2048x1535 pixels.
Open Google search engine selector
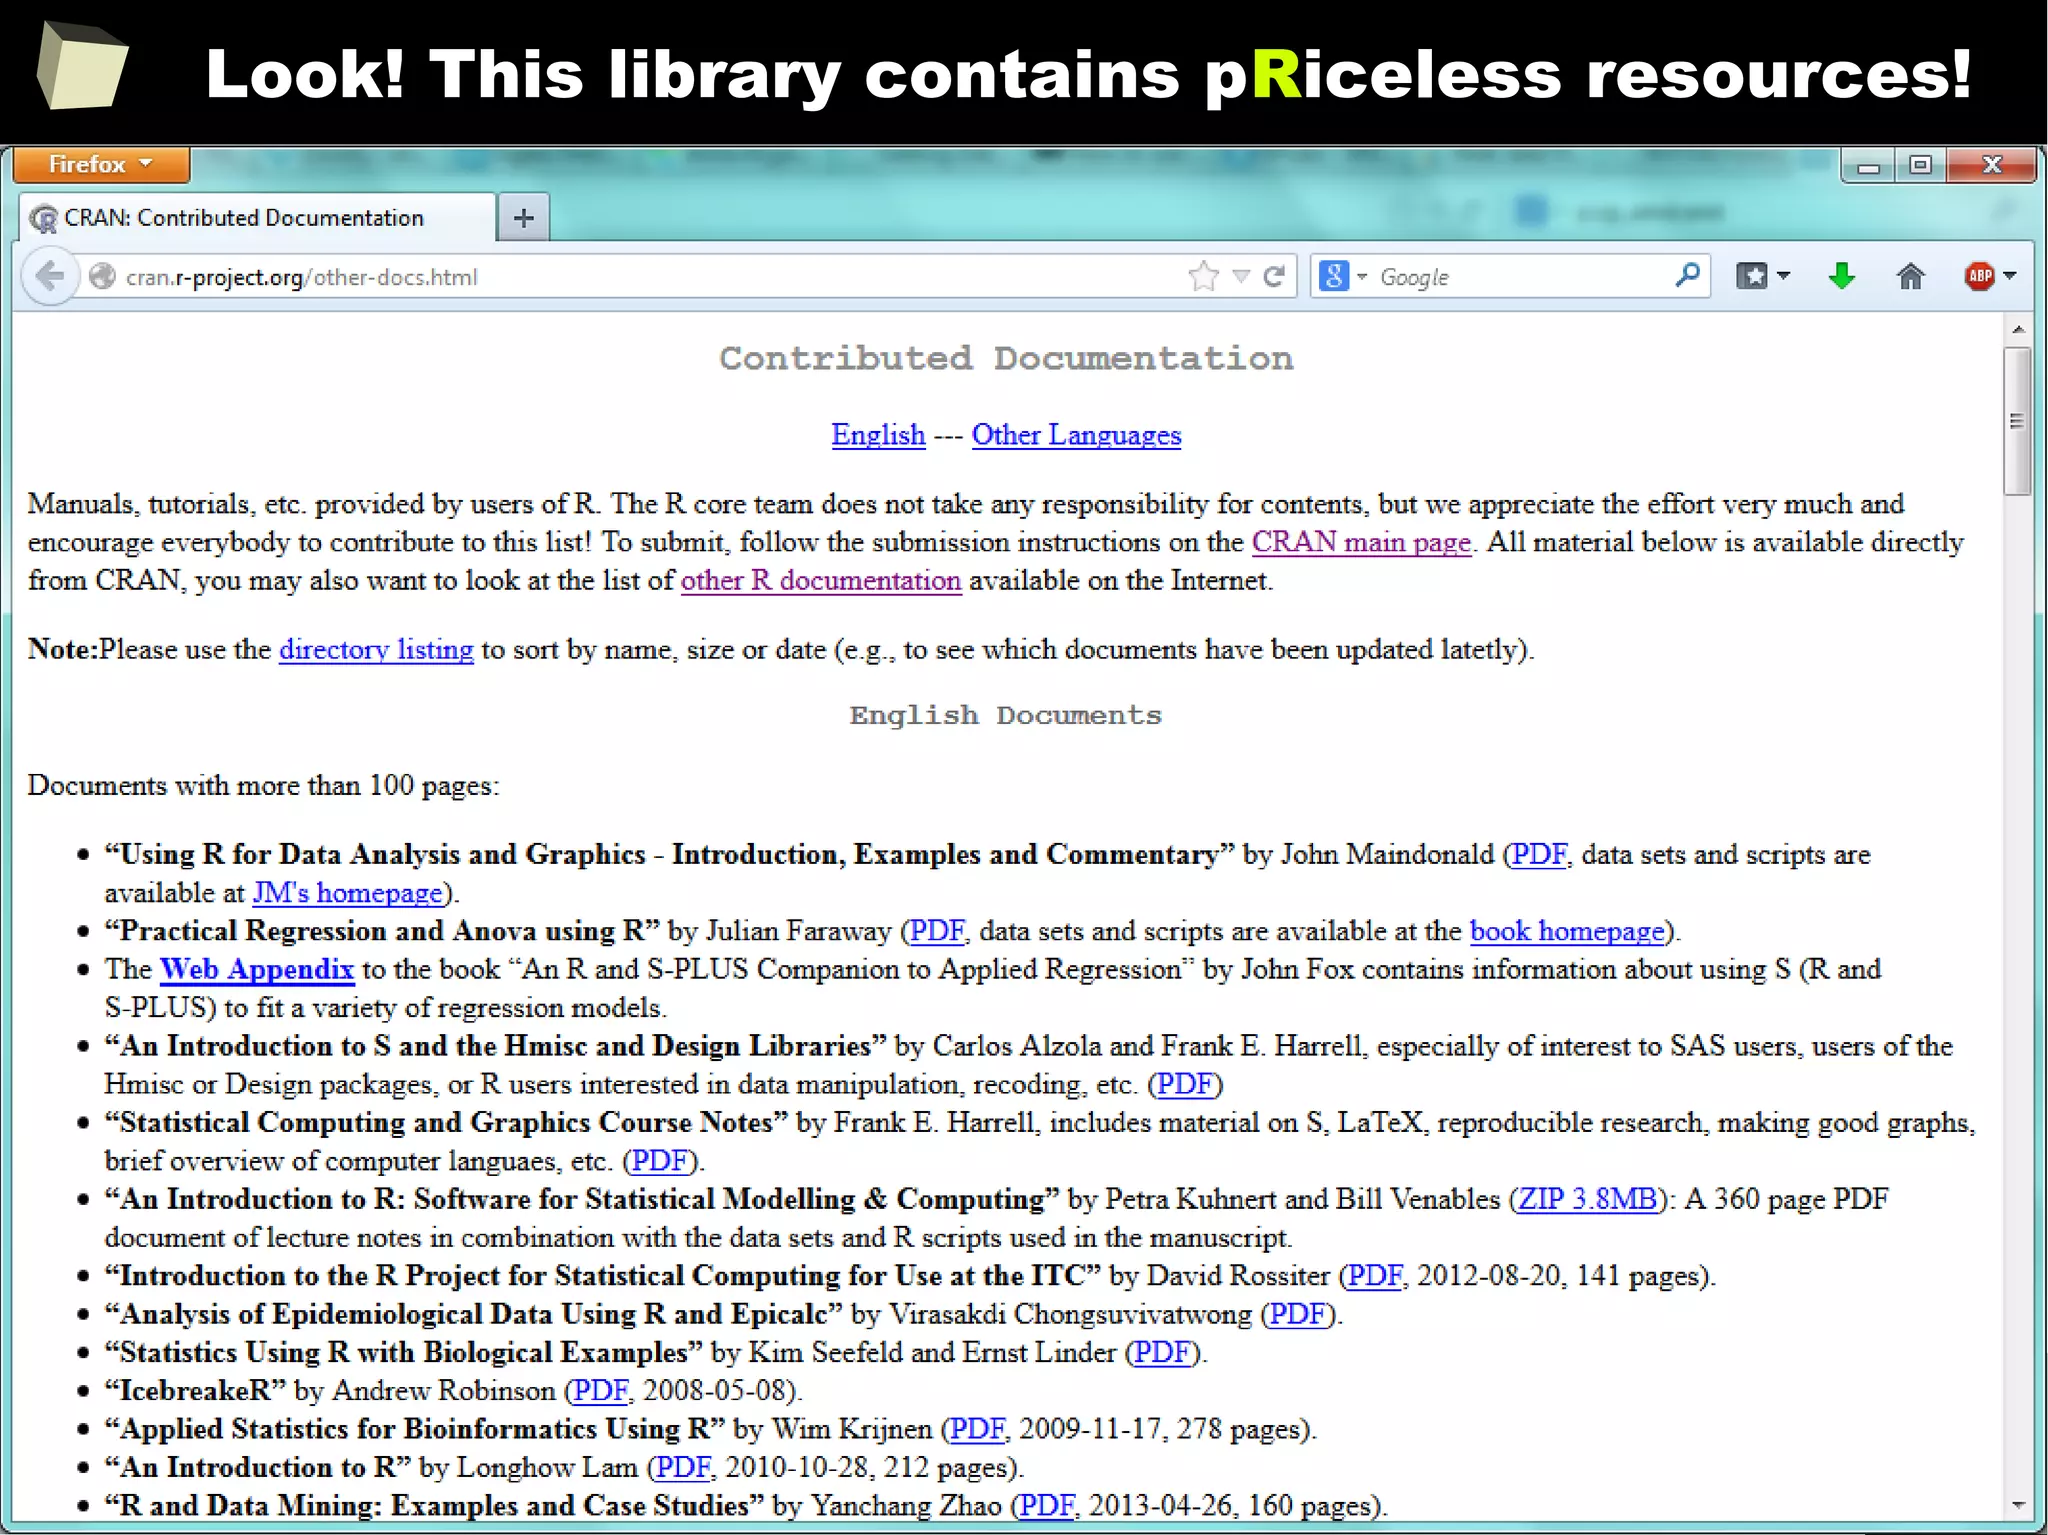tap(1343, 276)
